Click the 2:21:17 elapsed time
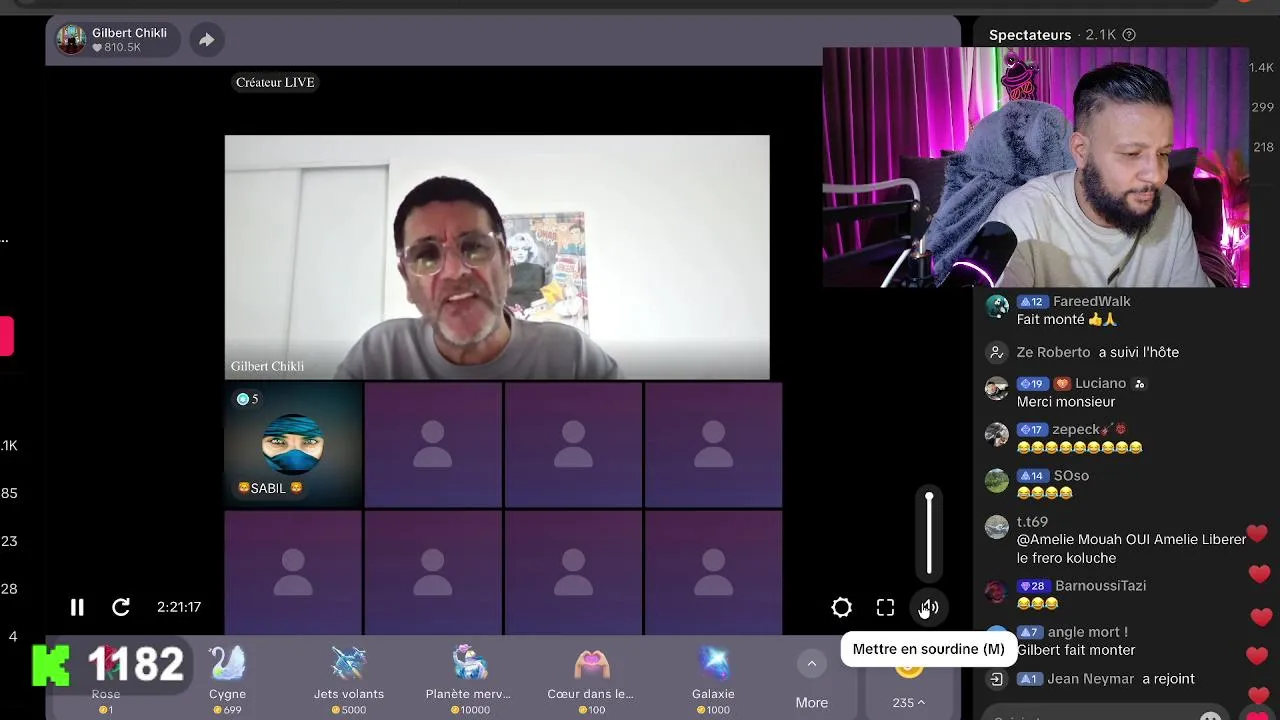 click(179, 607)
